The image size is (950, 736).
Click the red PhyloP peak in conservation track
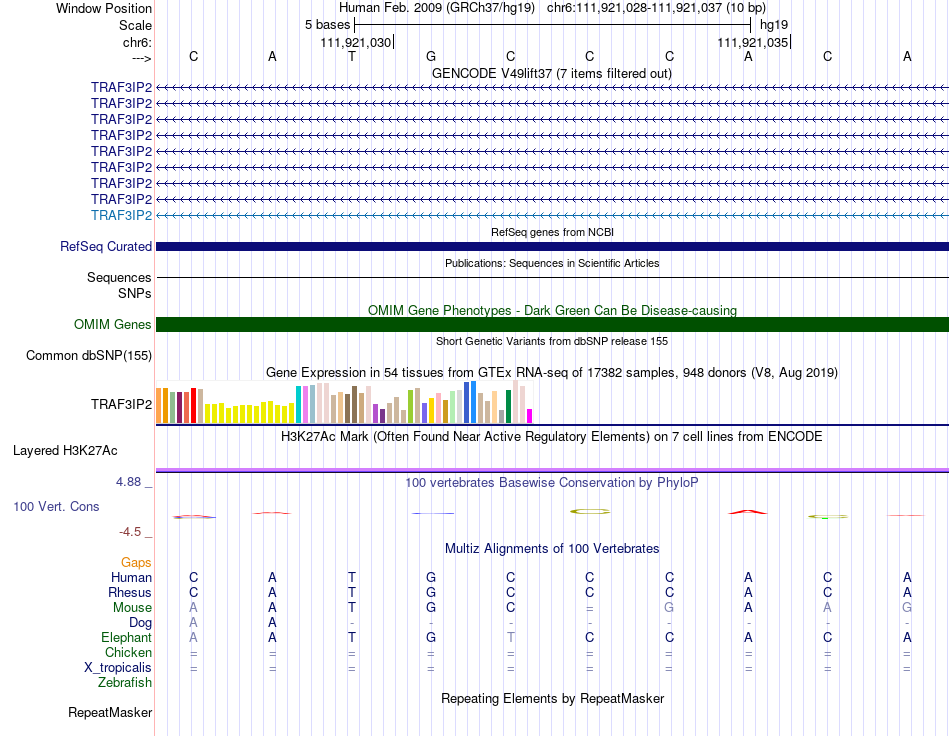click(748, 512)
